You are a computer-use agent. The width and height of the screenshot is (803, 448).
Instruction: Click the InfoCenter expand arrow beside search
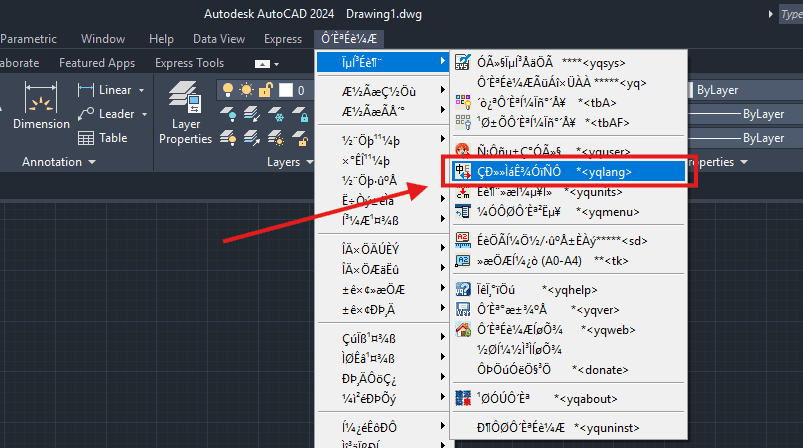[x=770, y=14]
